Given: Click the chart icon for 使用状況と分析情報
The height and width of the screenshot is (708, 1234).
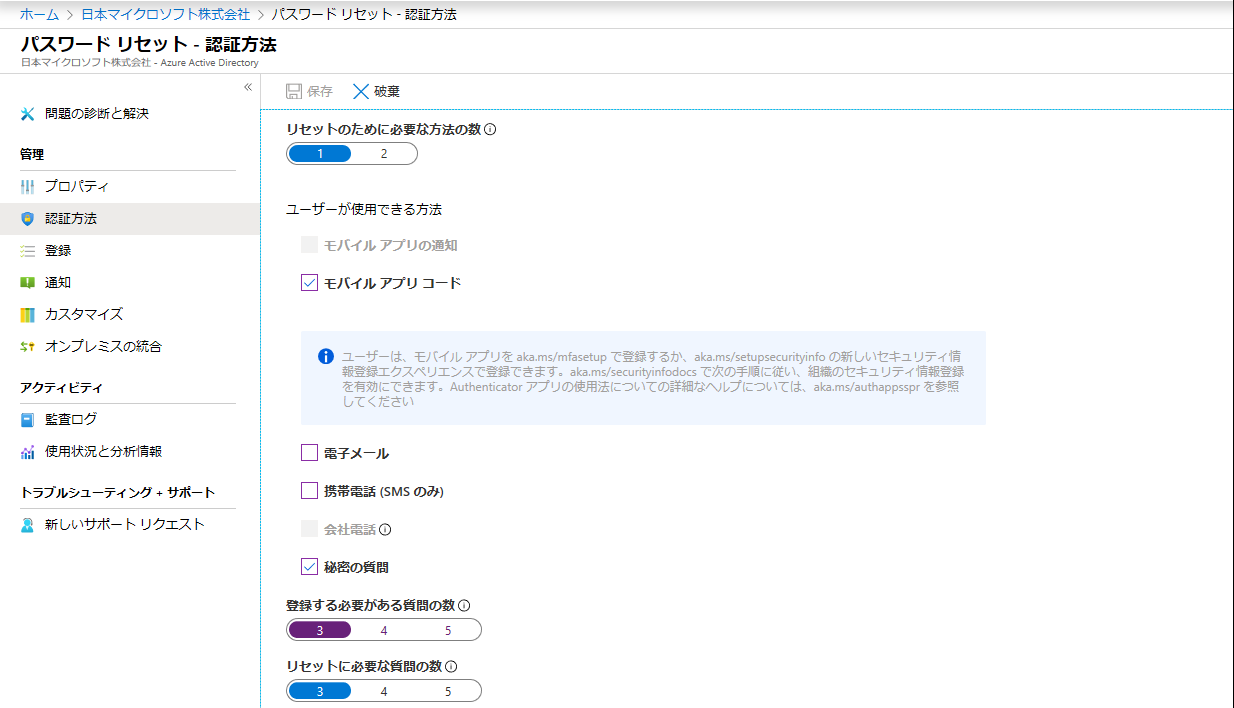Looking at the screenshot, I should coord(28,452).
